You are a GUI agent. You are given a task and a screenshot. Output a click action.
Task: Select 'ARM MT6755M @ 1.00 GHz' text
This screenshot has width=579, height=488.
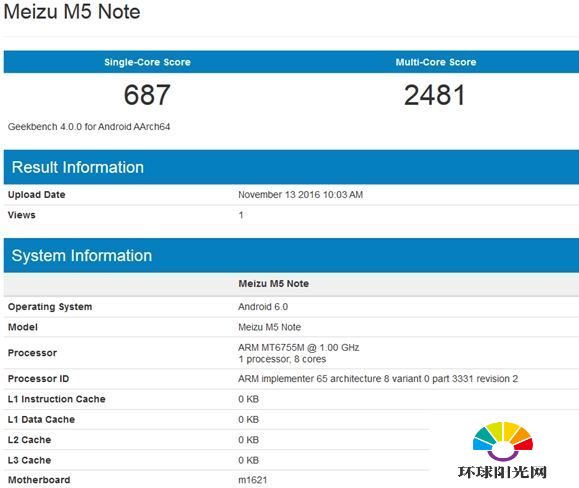[x=299, y=347]
